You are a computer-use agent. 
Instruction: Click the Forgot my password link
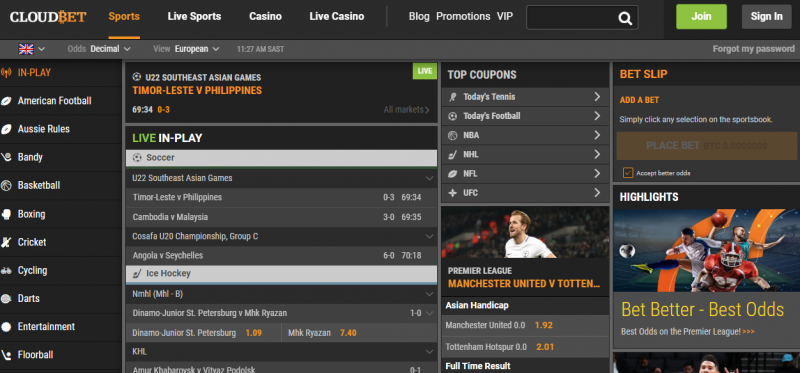point(754,49)
